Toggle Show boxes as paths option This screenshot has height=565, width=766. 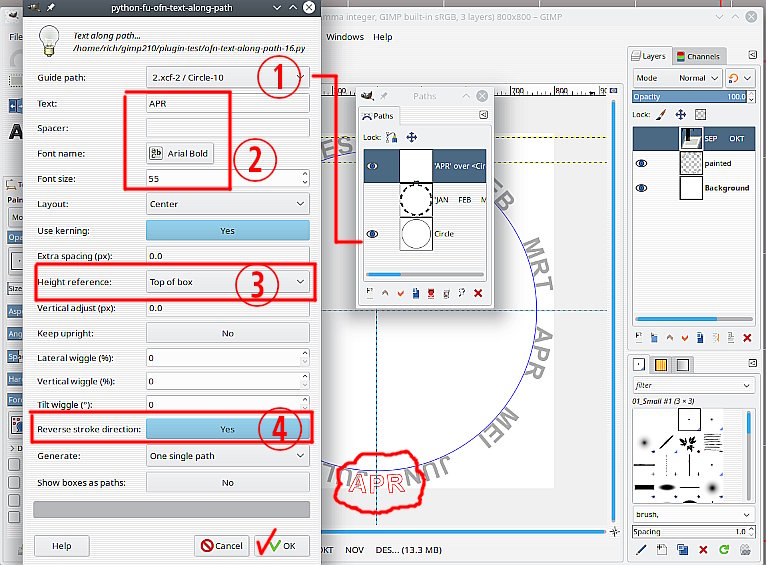228,482
